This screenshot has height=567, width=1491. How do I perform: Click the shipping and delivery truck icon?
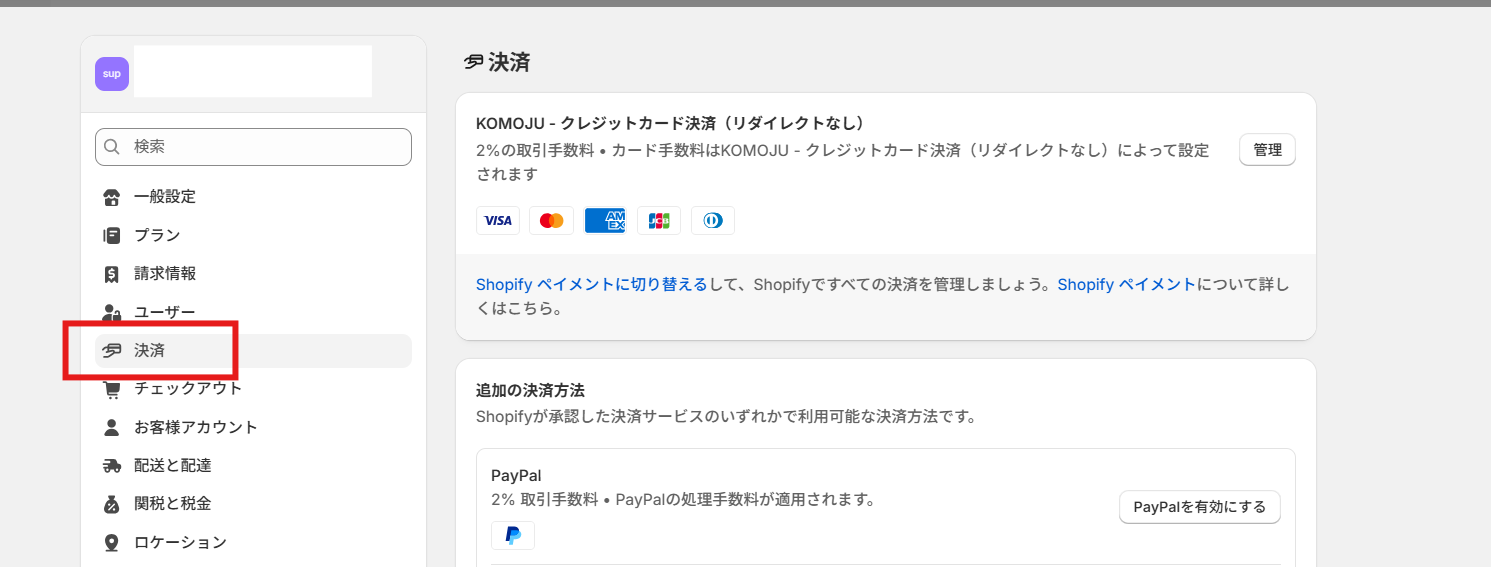point(112,466)
